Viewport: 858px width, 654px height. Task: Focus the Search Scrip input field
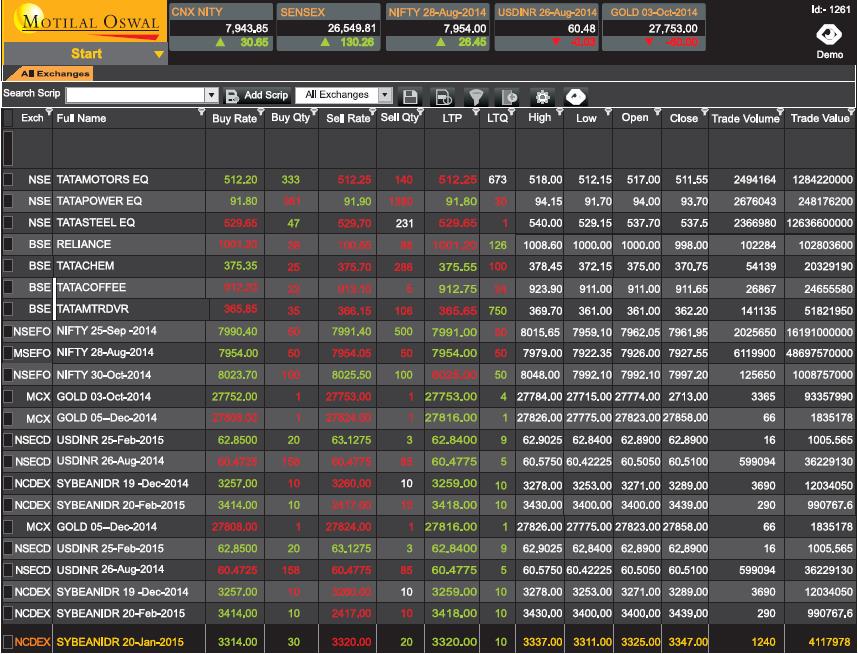click(136, 95)
